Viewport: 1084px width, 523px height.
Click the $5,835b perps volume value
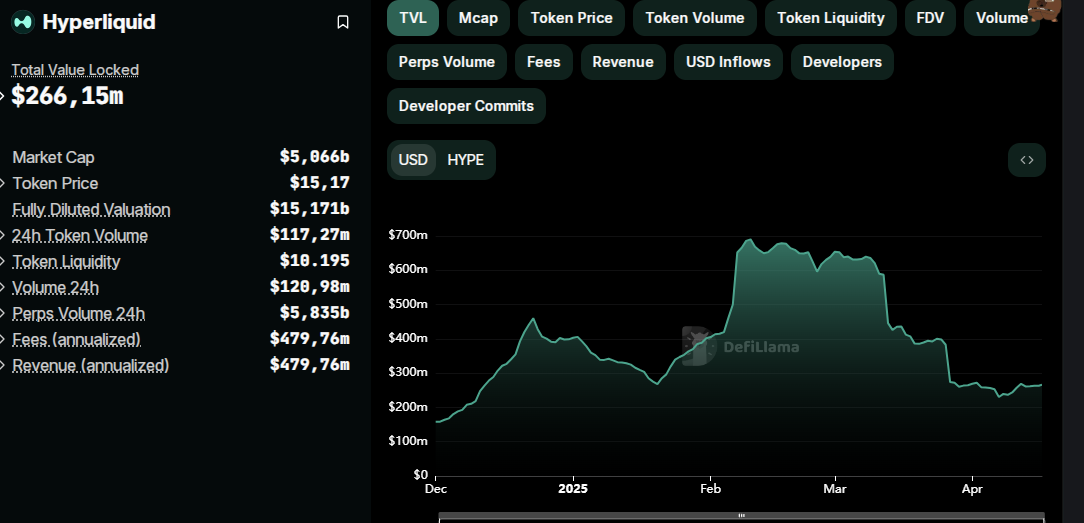tap(315, 313)
